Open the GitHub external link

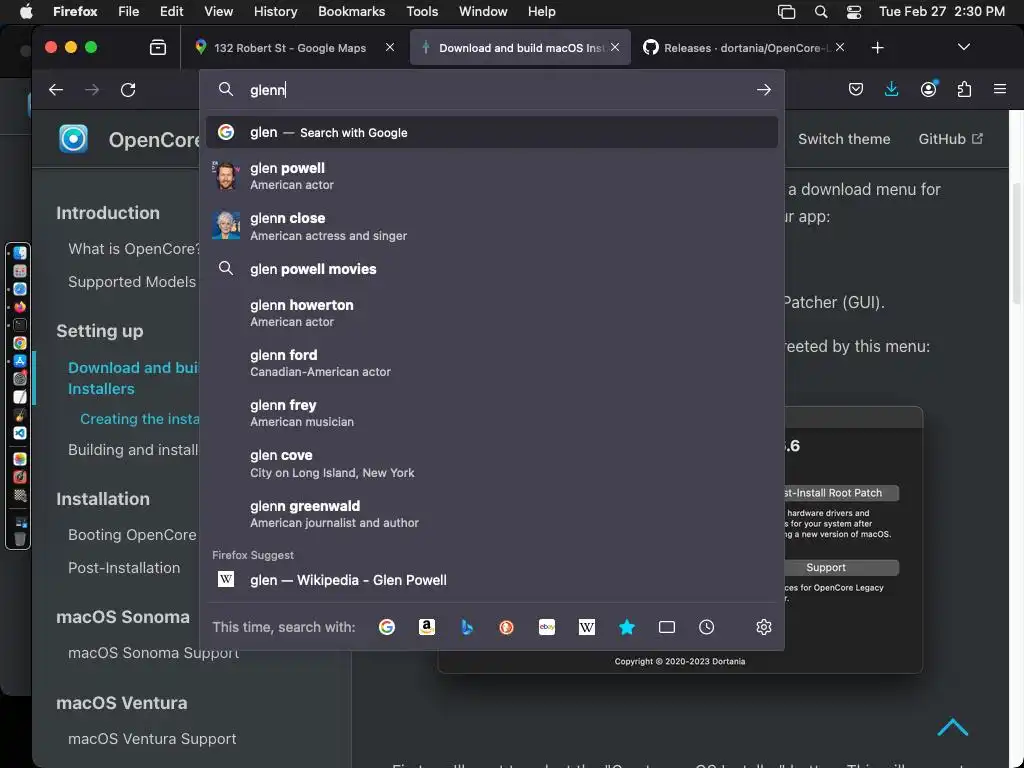[x=950, y=138]
